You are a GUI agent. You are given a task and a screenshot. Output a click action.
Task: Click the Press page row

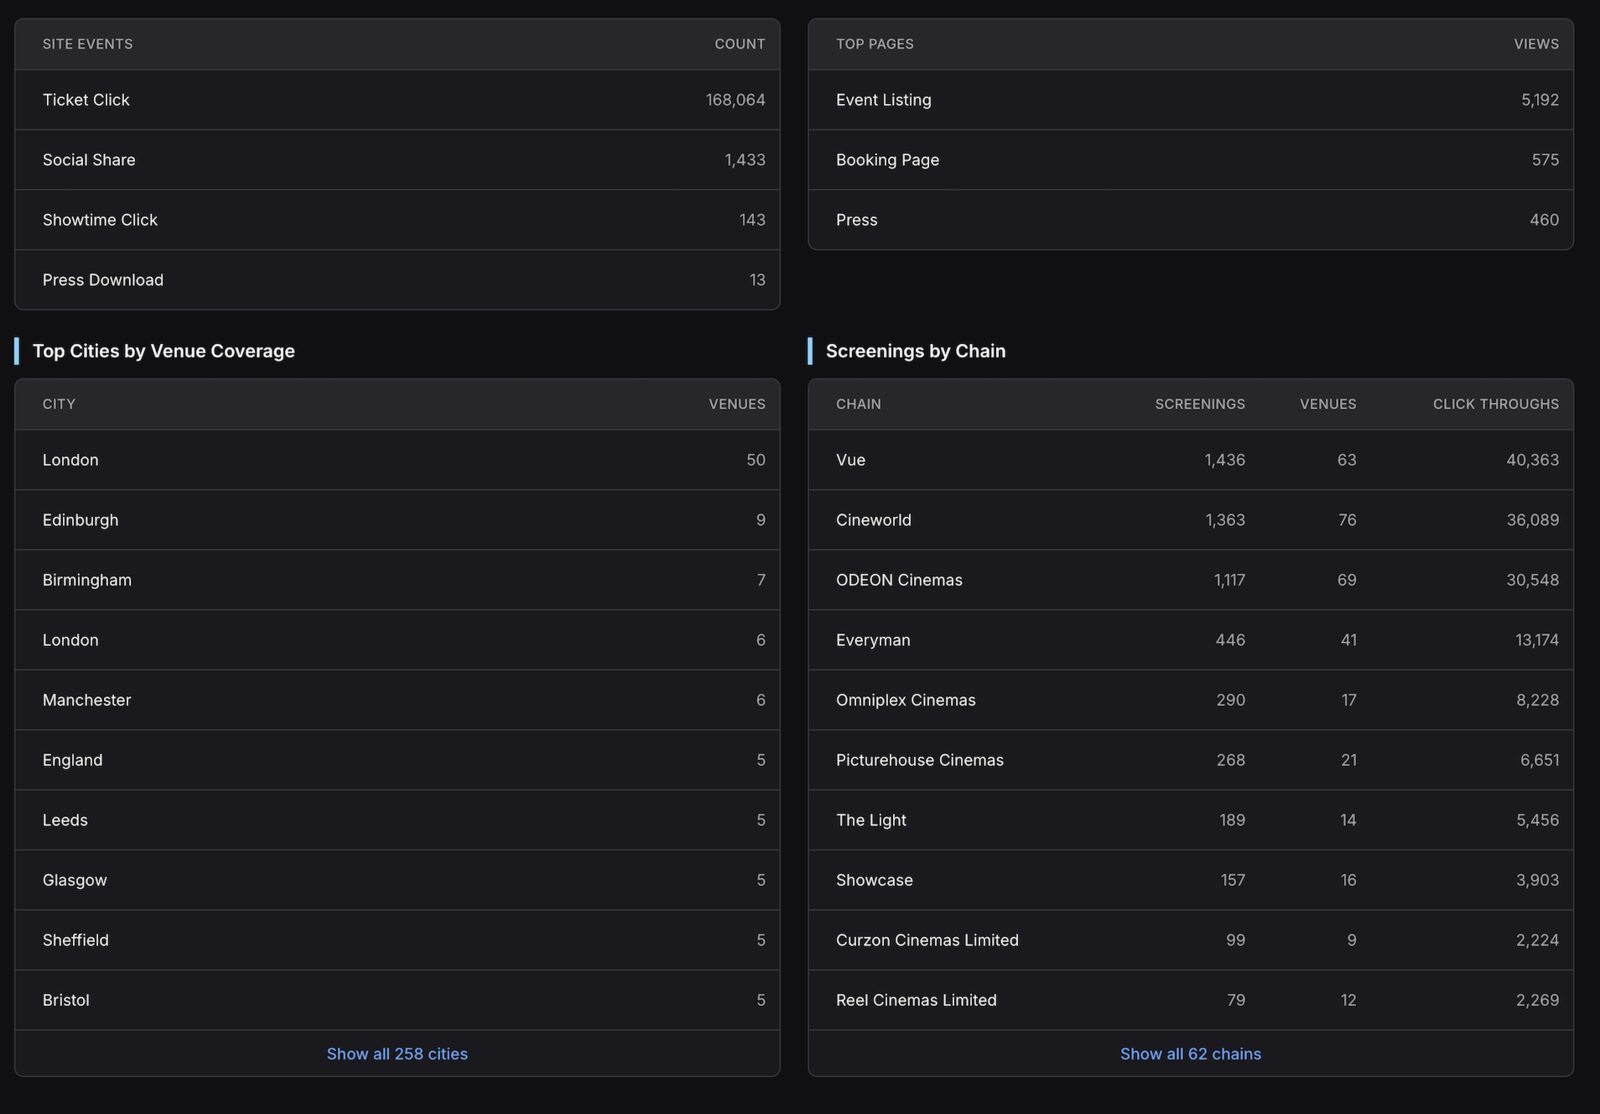[1190, 220]
